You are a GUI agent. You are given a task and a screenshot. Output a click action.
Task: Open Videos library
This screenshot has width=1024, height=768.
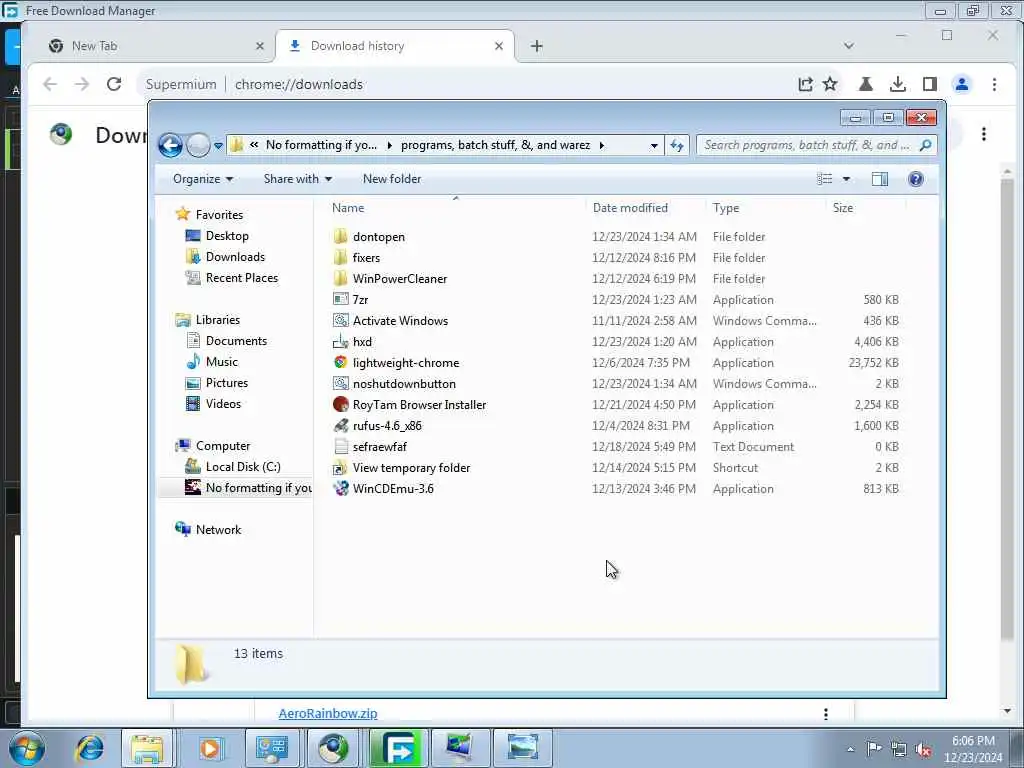pyautogui.click(x=223, y=404)
